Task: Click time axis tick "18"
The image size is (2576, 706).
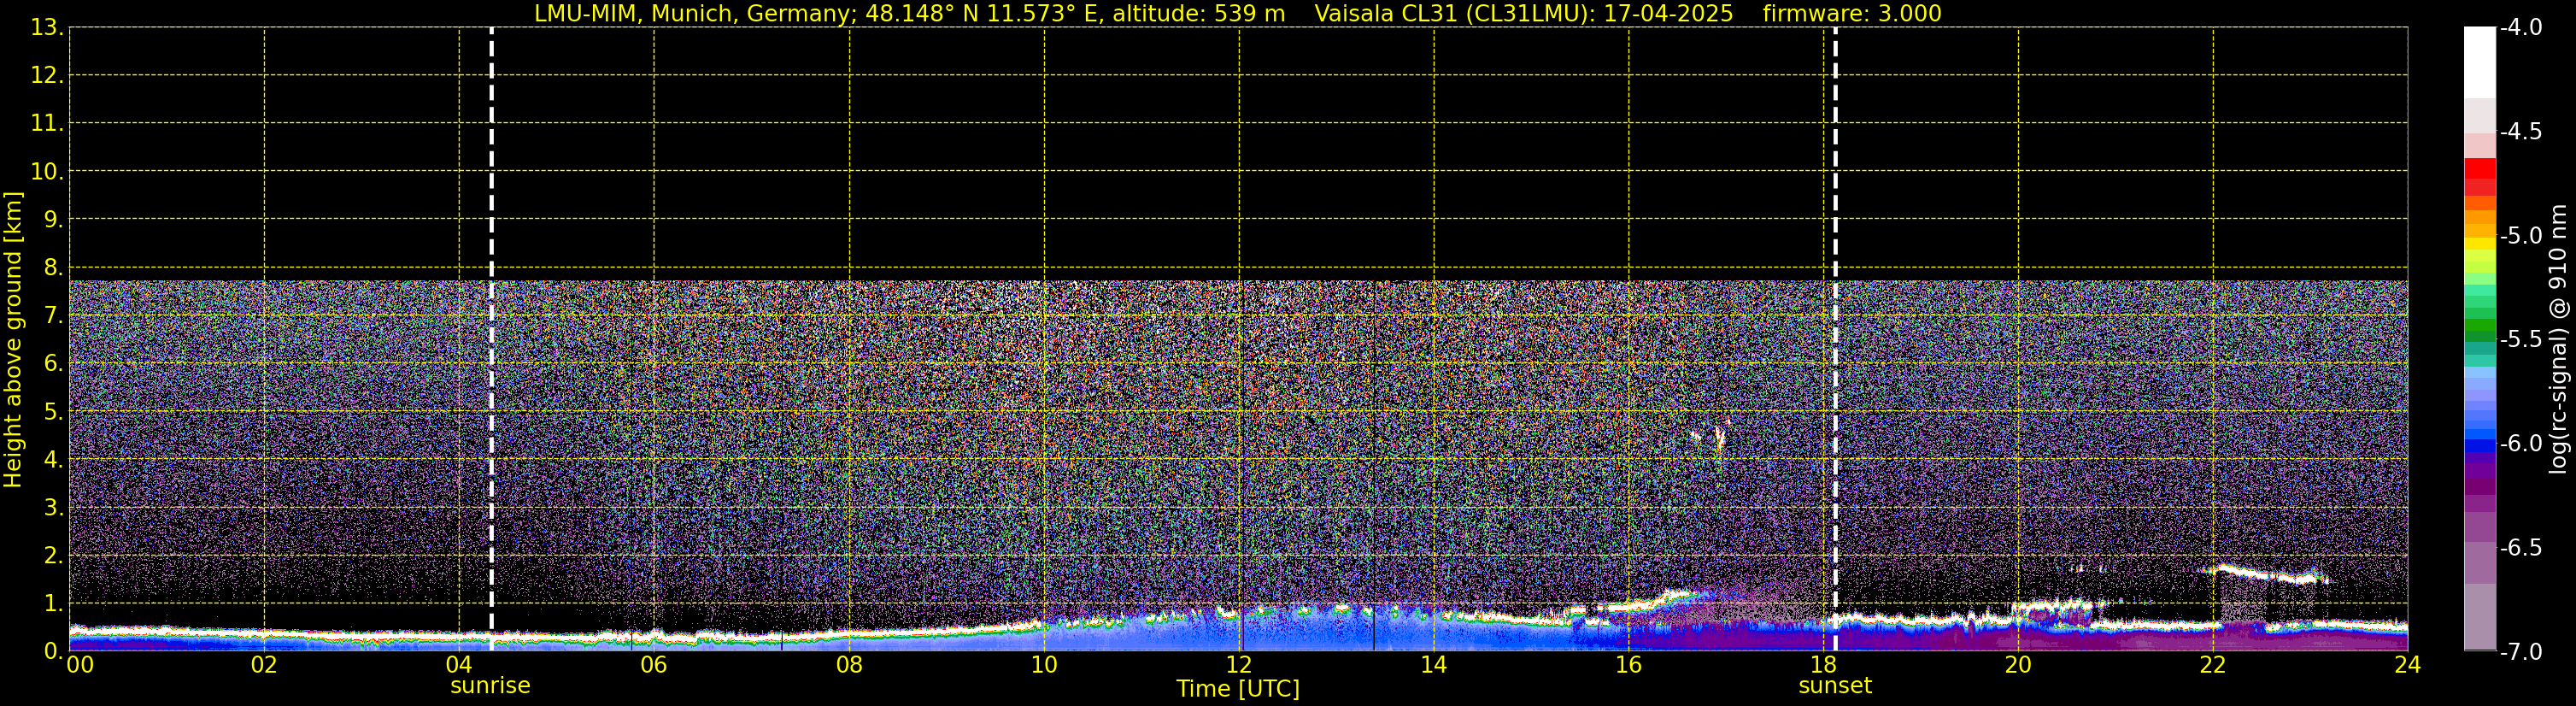Action: [x=1823, y=666]
